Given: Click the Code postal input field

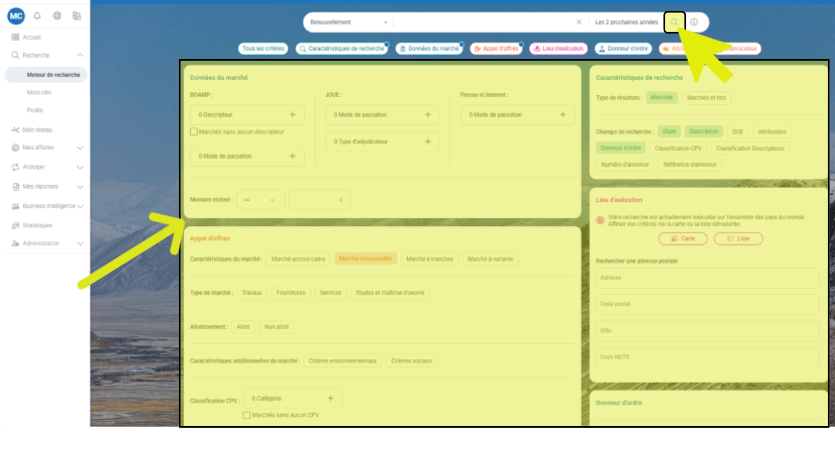Looking at the screenshot, I should [x=705, y=304].
